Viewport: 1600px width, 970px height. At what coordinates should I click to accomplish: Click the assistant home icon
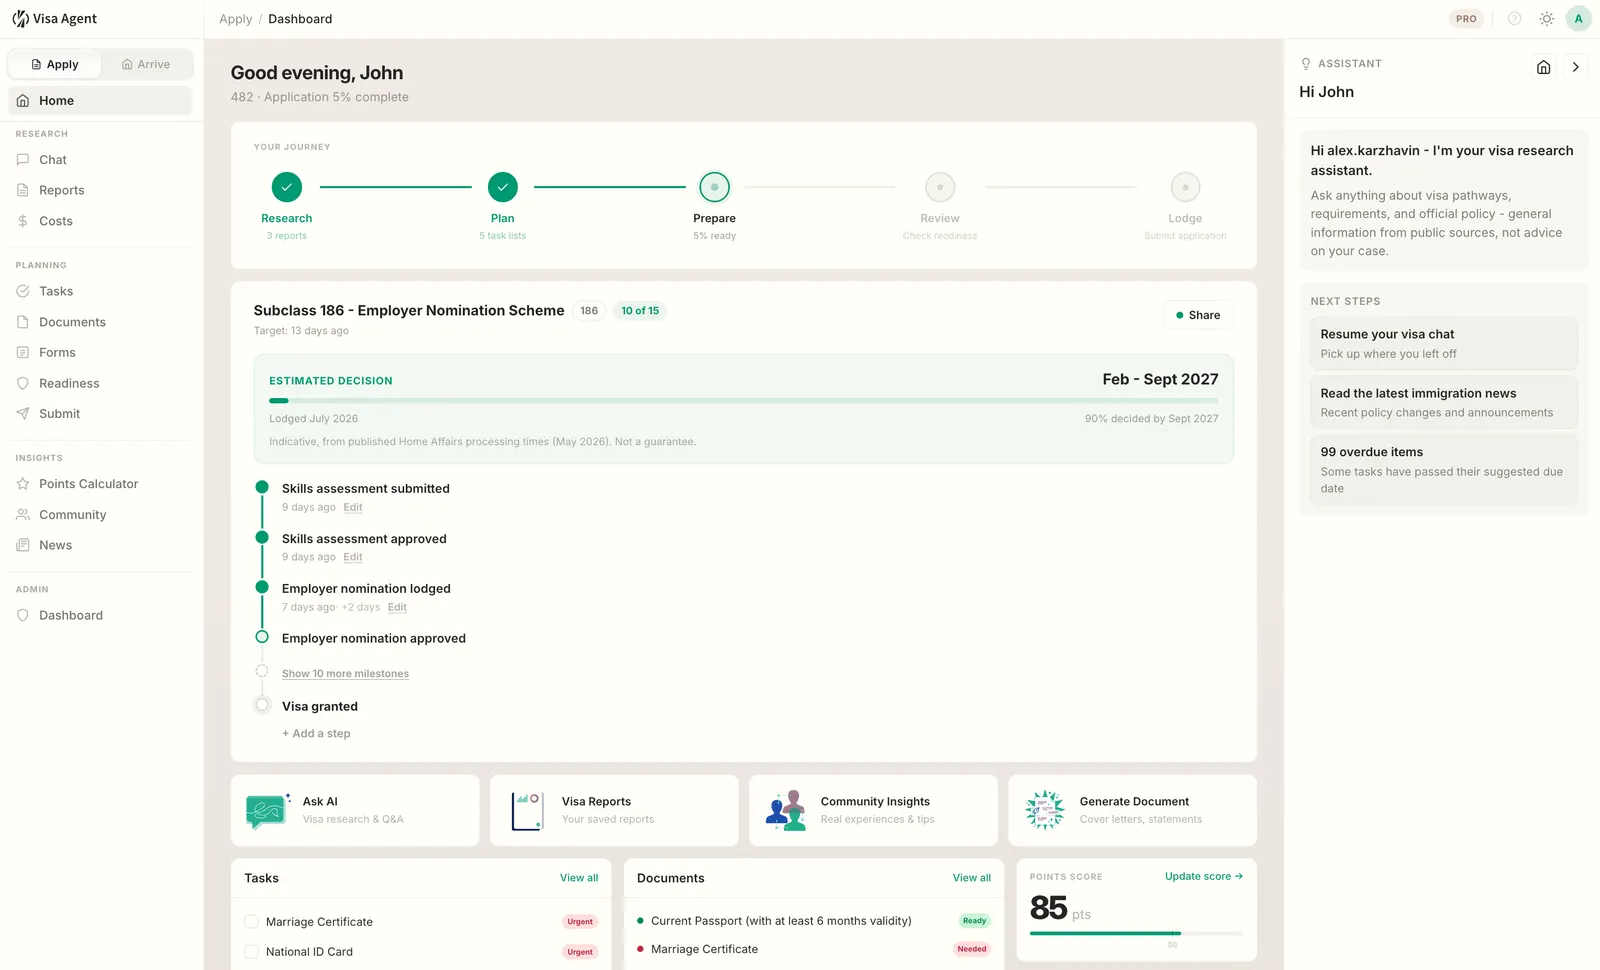[x=1544, y=67]
